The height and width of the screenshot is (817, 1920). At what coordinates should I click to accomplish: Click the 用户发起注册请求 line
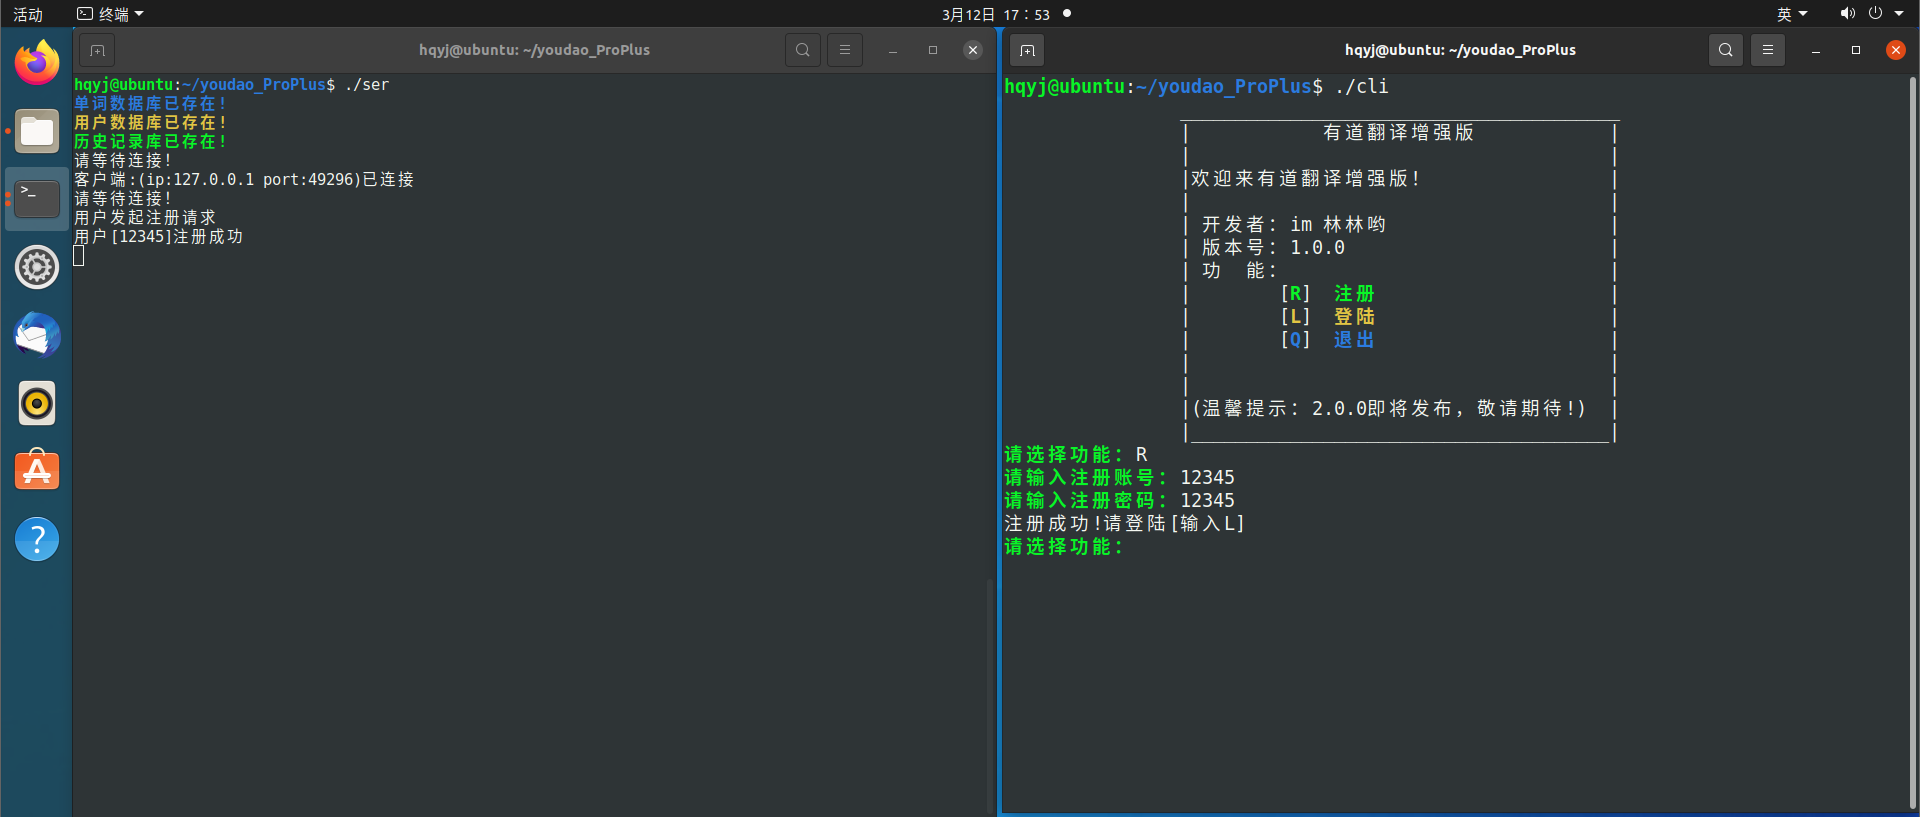(x=145, y=218)
